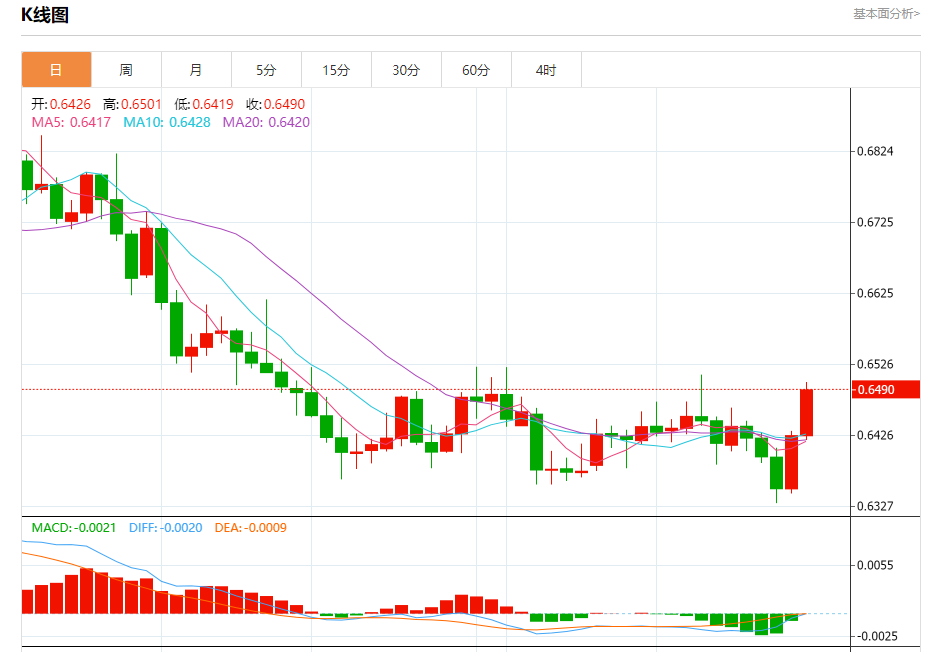Click the 0.6526 price axis label
Screen dimensions: 931x652
pos(875,365)
